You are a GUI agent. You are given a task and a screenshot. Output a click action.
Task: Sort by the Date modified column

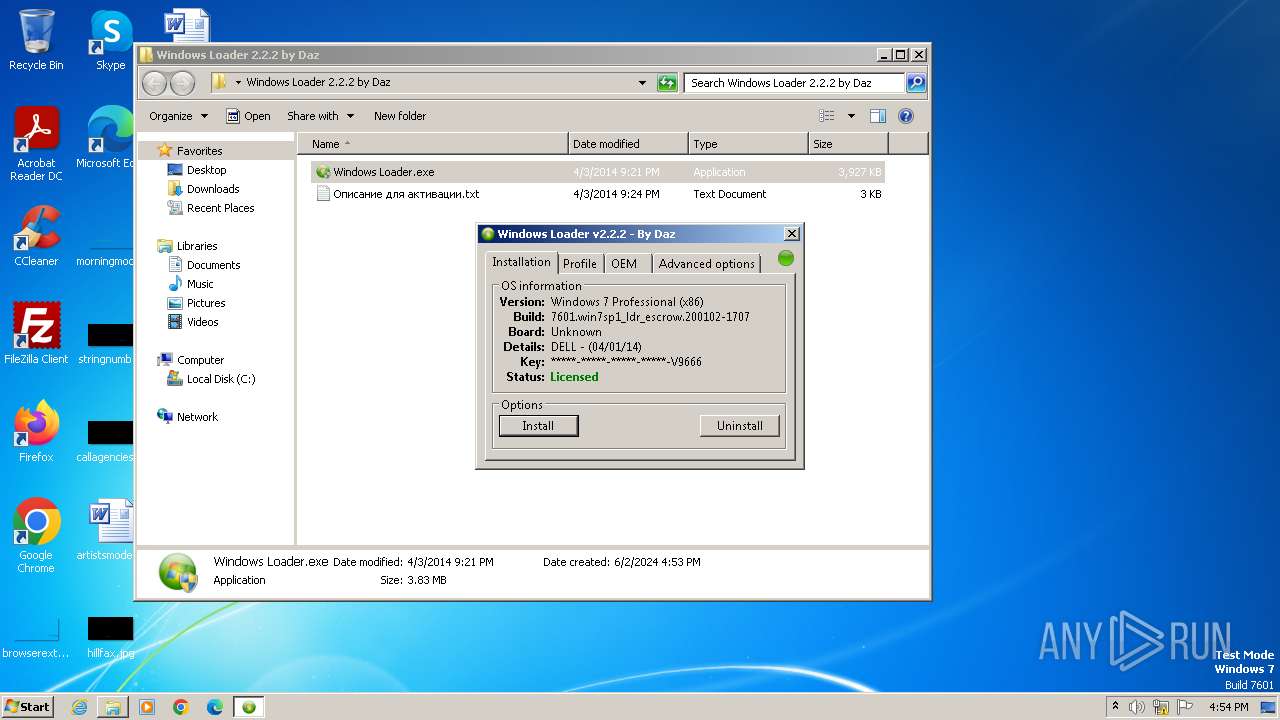(x=628, y=144)
